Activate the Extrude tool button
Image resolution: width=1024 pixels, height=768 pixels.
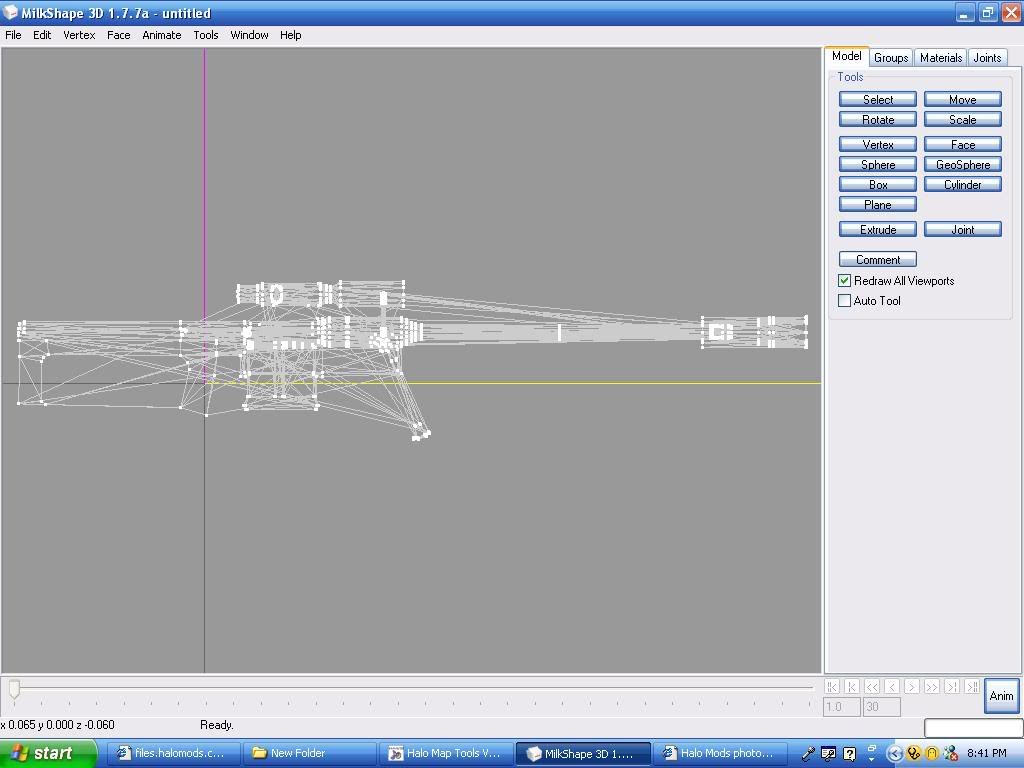click(878, 229)
